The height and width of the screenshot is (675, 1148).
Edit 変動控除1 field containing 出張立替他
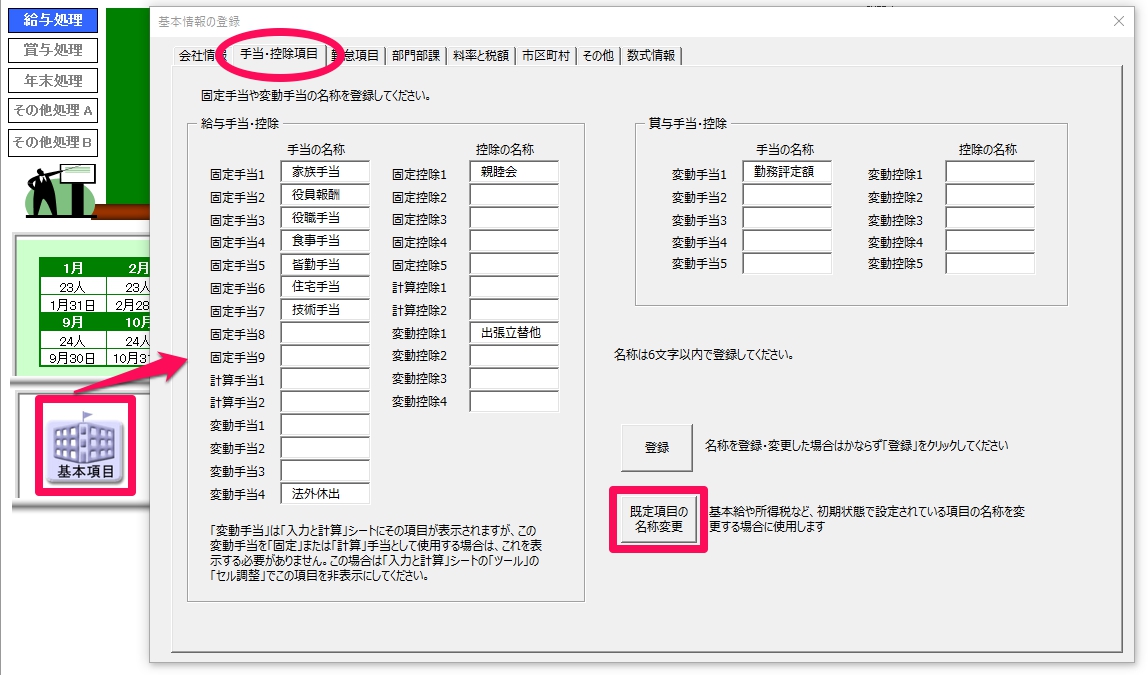pyautogui.click(x=514, y=333)
